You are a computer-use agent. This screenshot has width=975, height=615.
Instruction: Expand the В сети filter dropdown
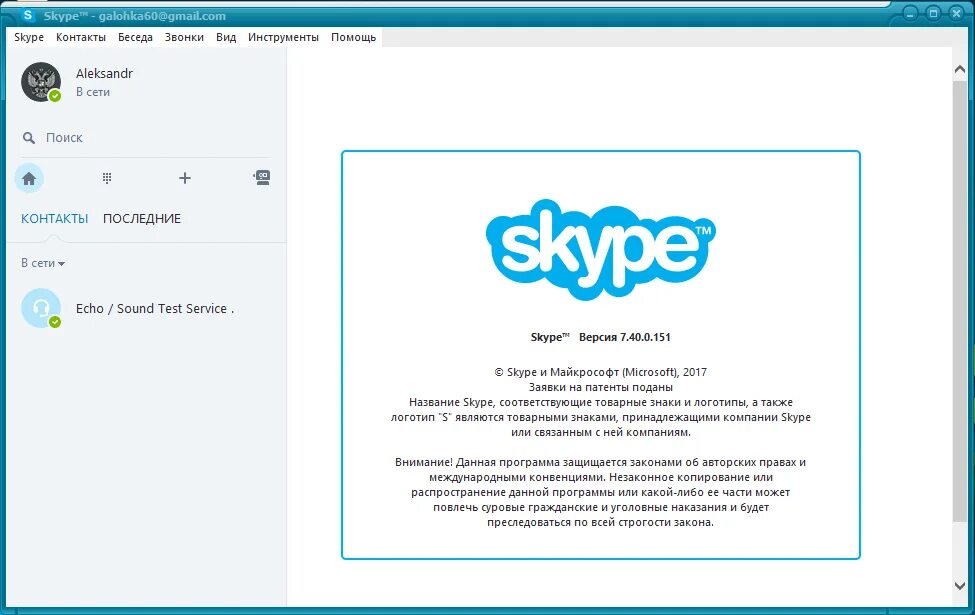[43, 263]
